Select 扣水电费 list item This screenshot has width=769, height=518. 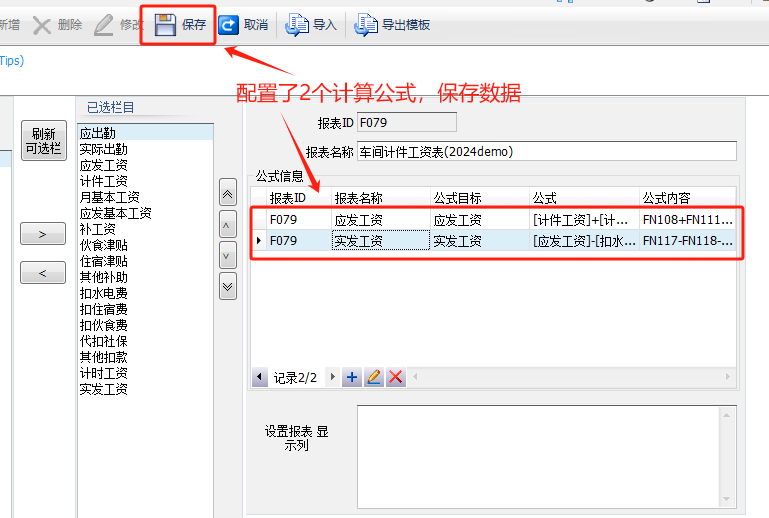tap(146, 293)
